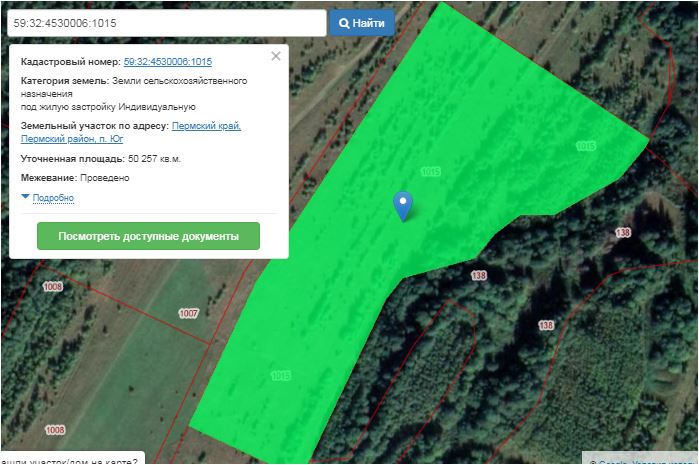Image resolution: width=699 pixels, height=465 pixels.
Task: Click the 1015 label nearest the blue pin
Action: tap(431, 172)
